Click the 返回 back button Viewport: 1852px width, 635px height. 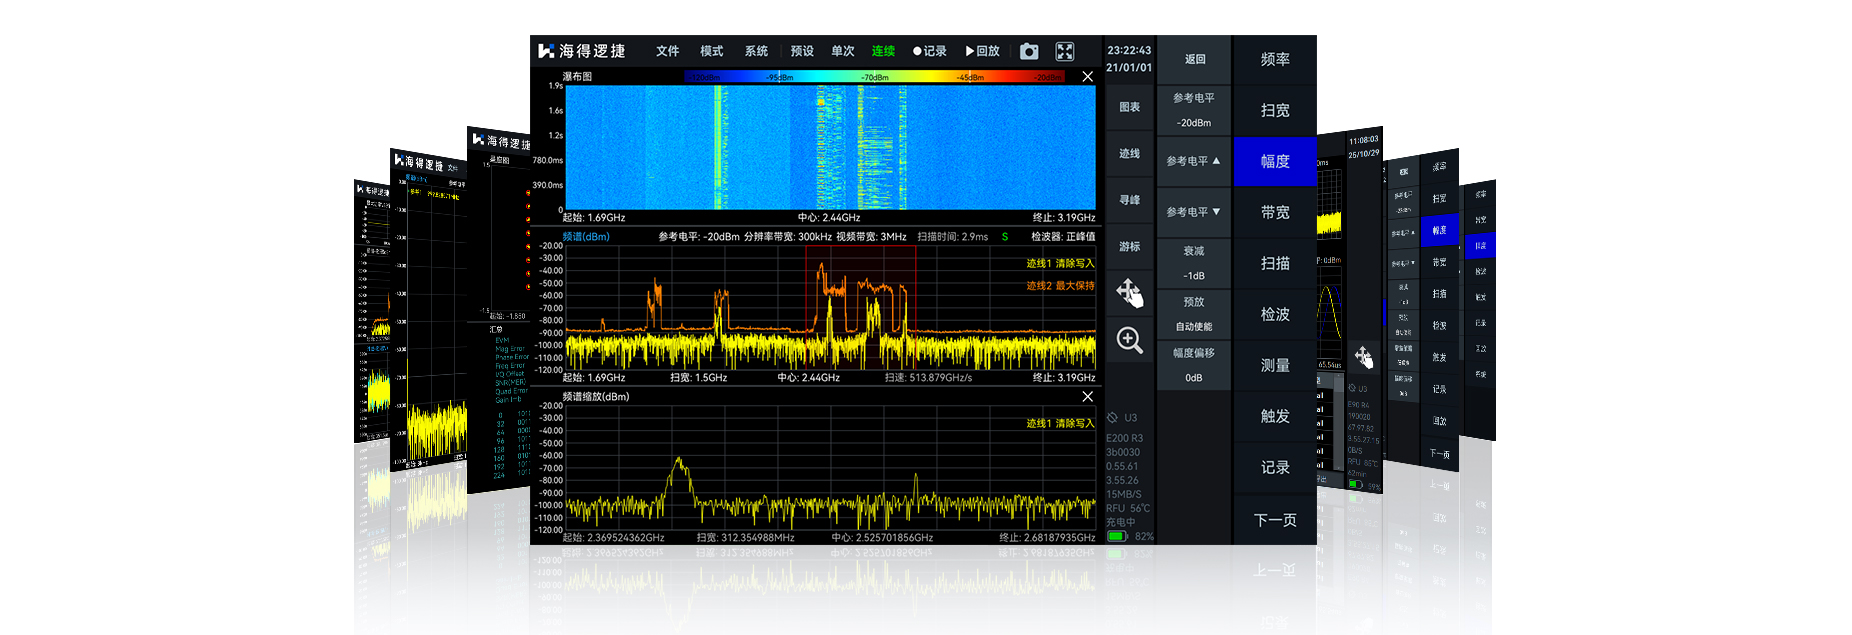[x=1194, y=59]
